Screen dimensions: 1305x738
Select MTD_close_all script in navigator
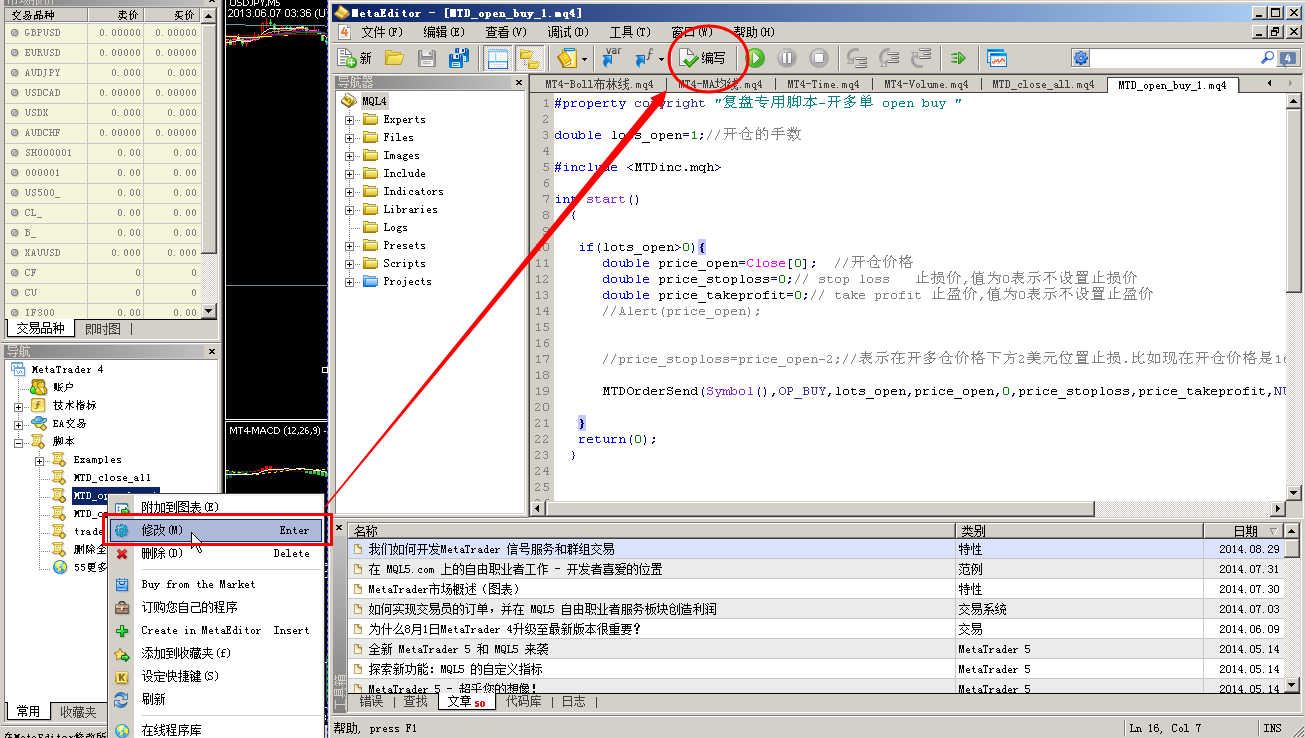[x=111, y=478]
